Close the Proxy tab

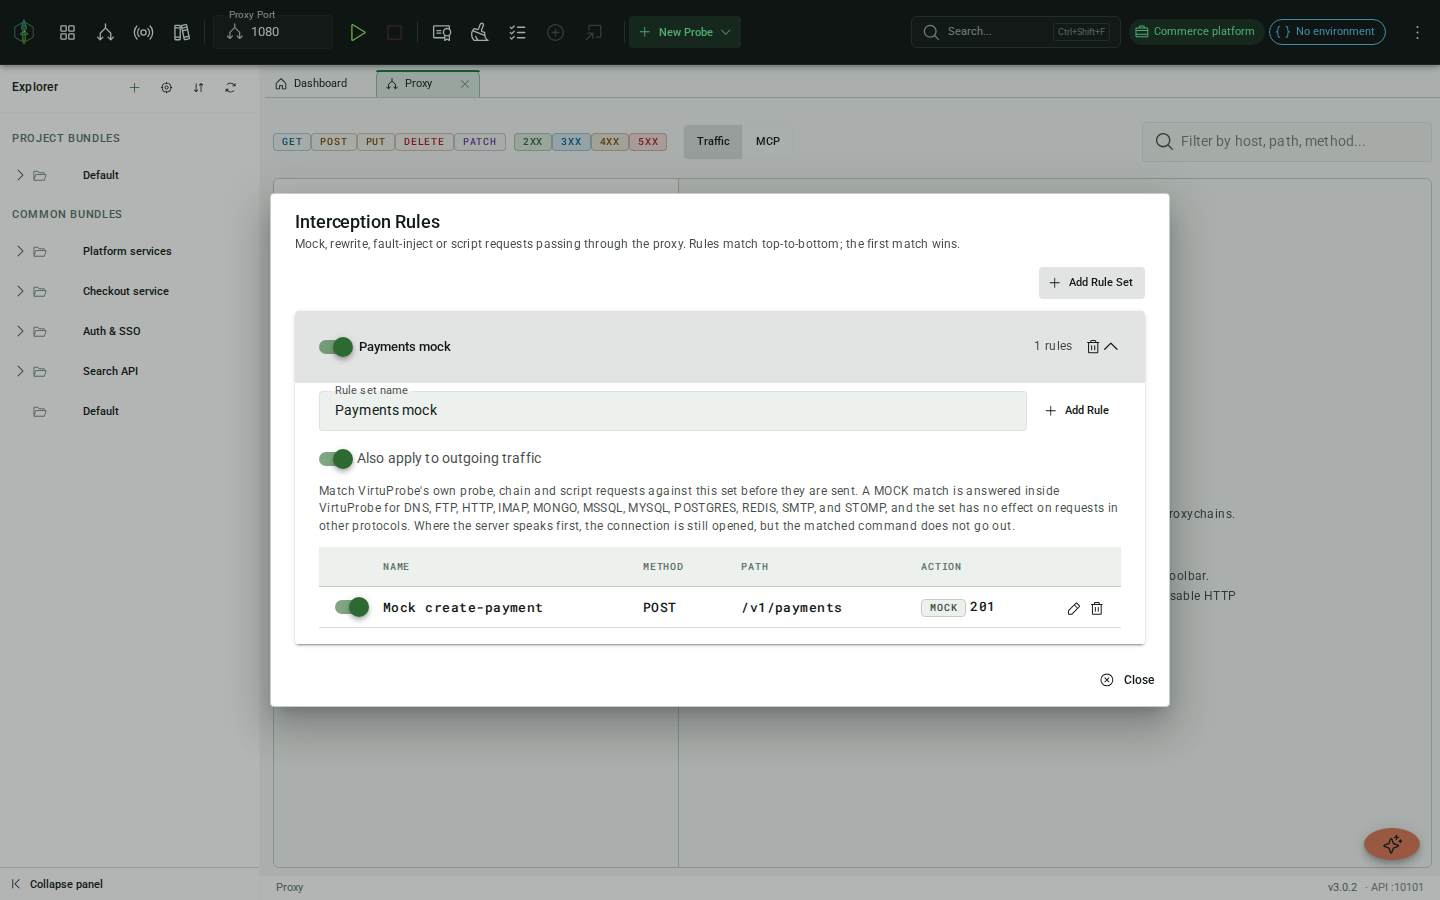pyautogui.click(x=465, y=84)
